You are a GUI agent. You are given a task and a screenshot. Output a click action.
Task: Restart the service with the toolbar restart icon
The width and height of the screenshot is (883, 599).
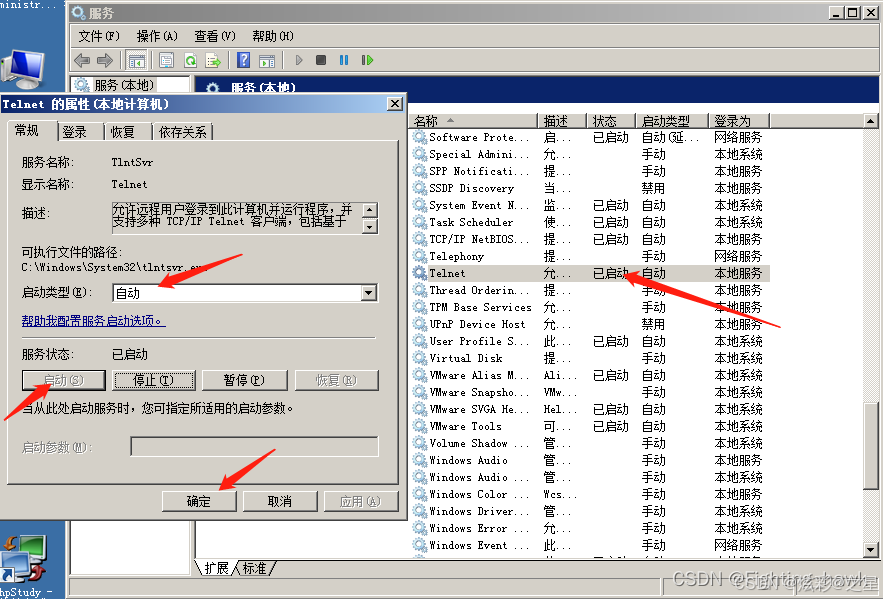pyautogui.click(x=367, y=60)
